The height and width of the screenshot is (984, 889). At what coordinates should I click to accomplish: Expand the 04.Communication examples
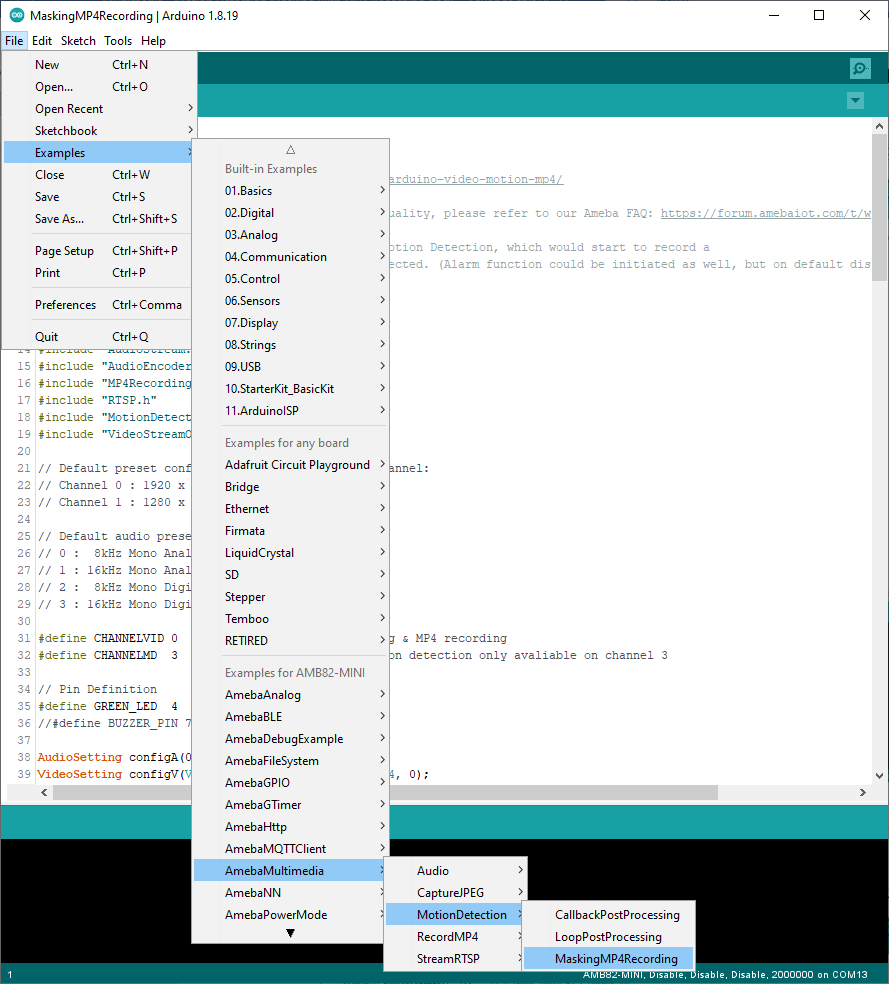(x=290, y=257)
